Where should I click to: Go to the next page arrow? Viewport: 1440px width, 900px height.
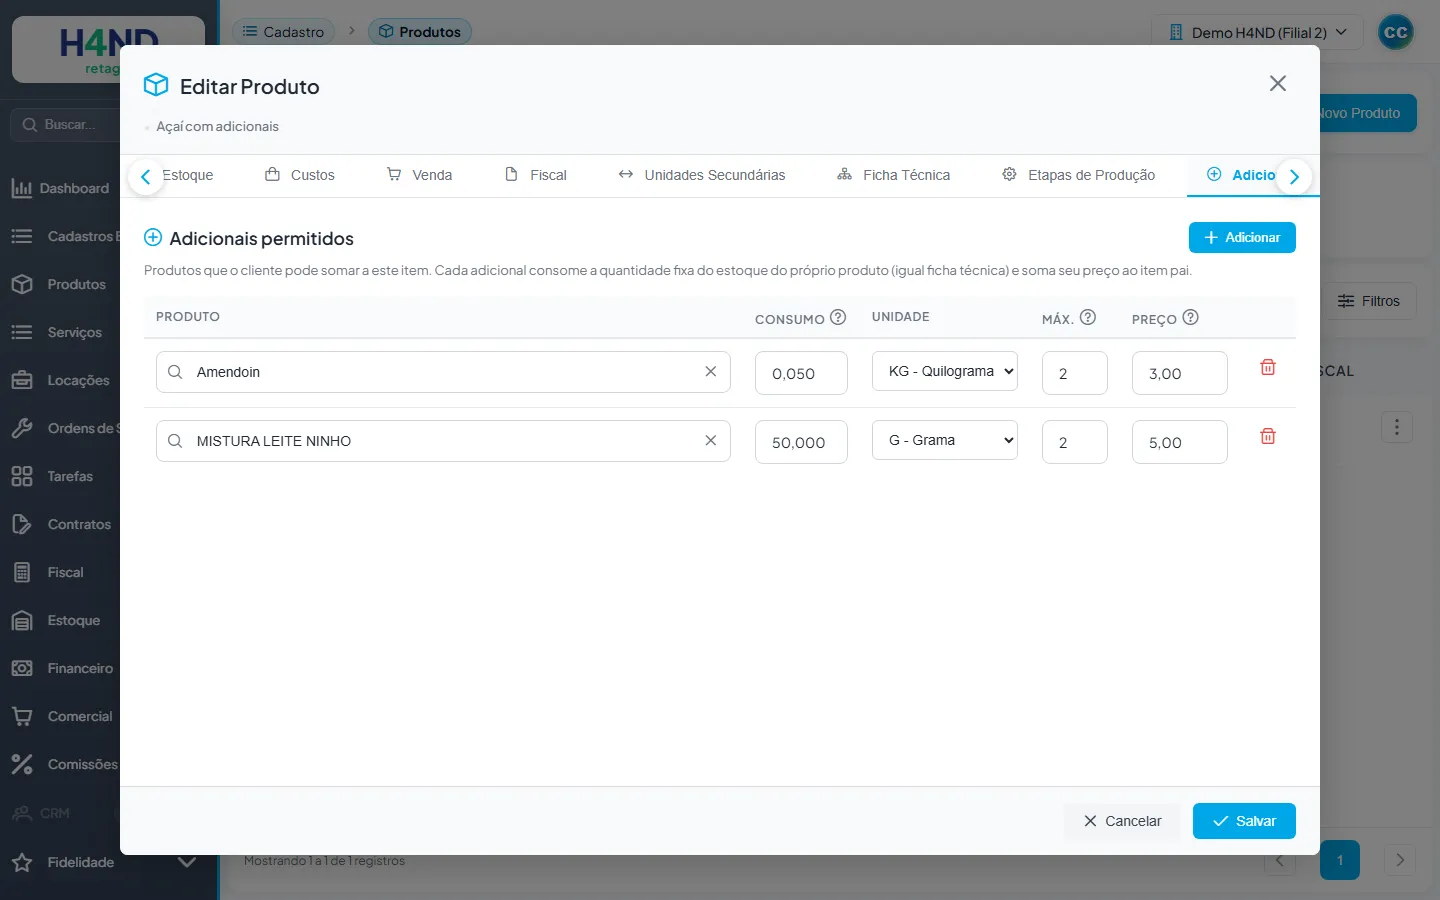pyautogui.click(x=1400, y=860)
